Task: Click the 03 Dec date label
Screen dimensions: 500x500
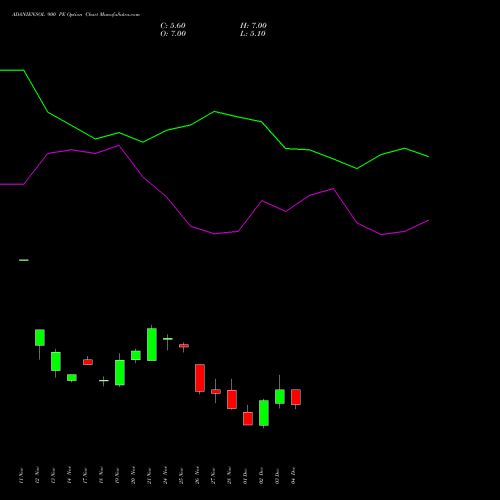Action: pyautogui.click(x=278, y=476)
